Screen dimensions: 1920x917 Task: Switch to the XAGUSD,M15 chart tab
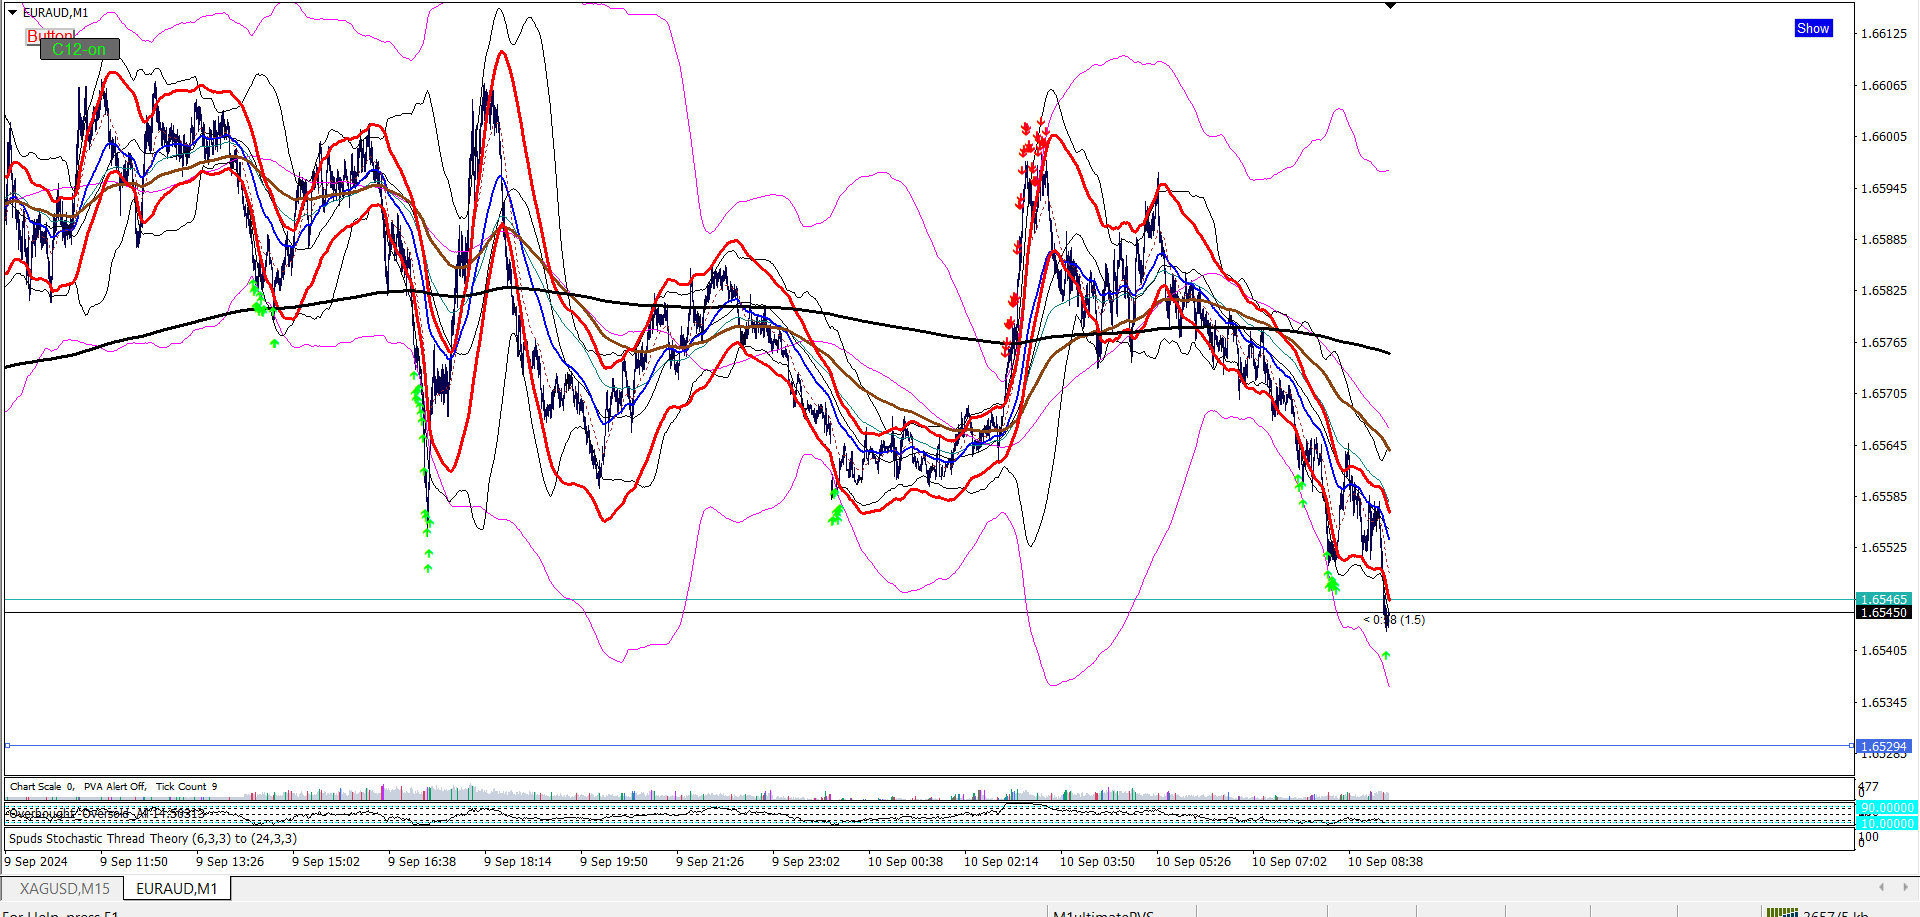pyautogui.click(x=65, y=888)
